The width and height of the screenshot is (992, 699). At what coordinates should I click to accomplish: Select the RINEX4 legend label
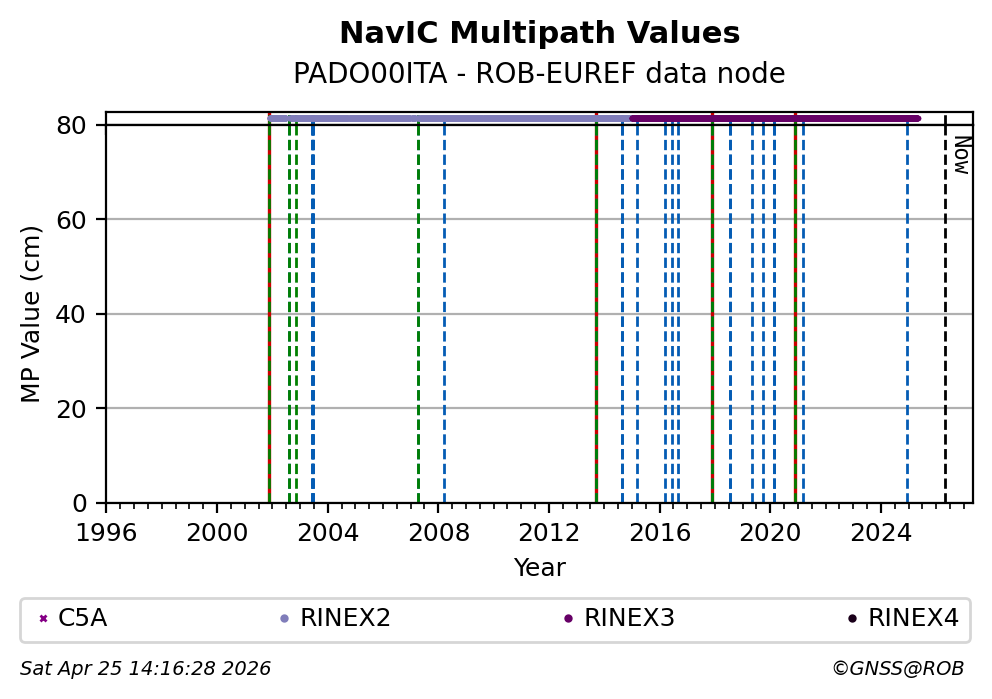[x=913, y=619]
